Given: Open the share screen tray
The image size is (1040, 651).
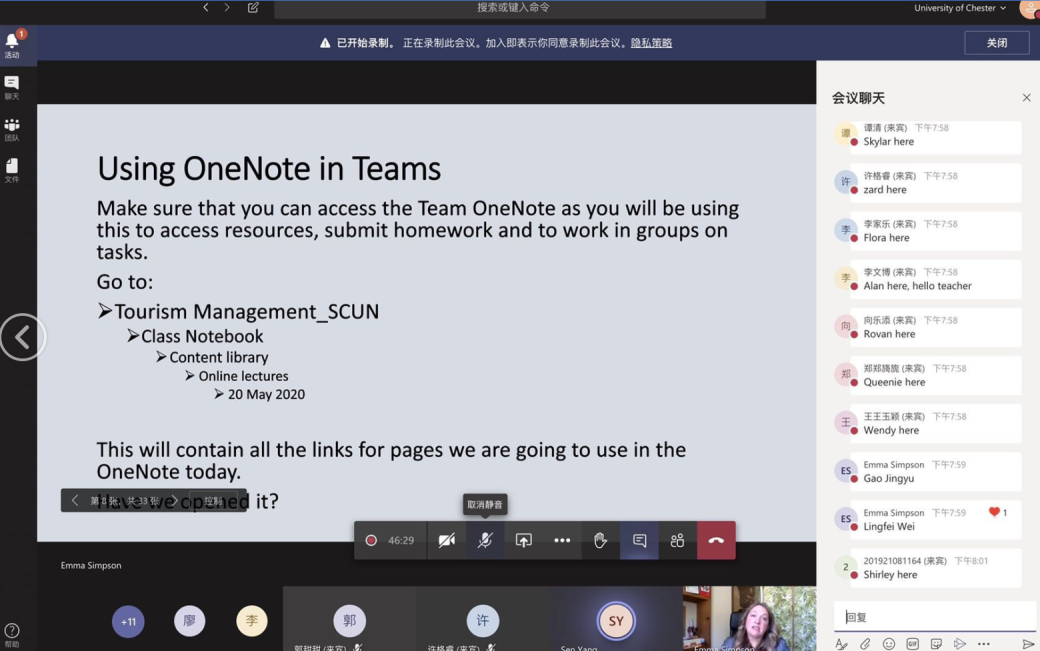Looking at the screenshot, I should [523, 540].
